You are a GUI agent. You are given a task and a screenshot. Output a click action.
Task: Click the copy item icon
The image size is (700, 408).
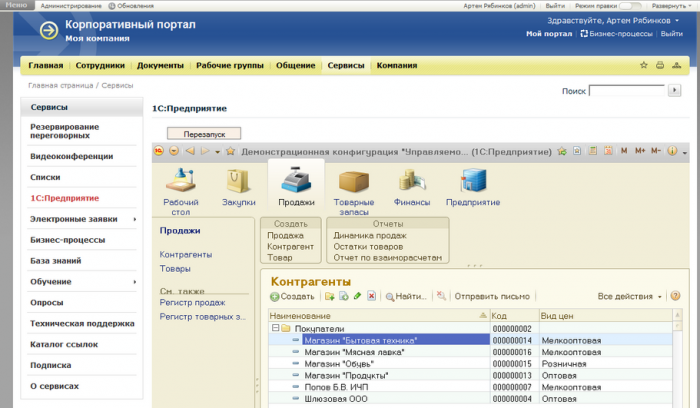pyautogui.click(x=344, y=296)
